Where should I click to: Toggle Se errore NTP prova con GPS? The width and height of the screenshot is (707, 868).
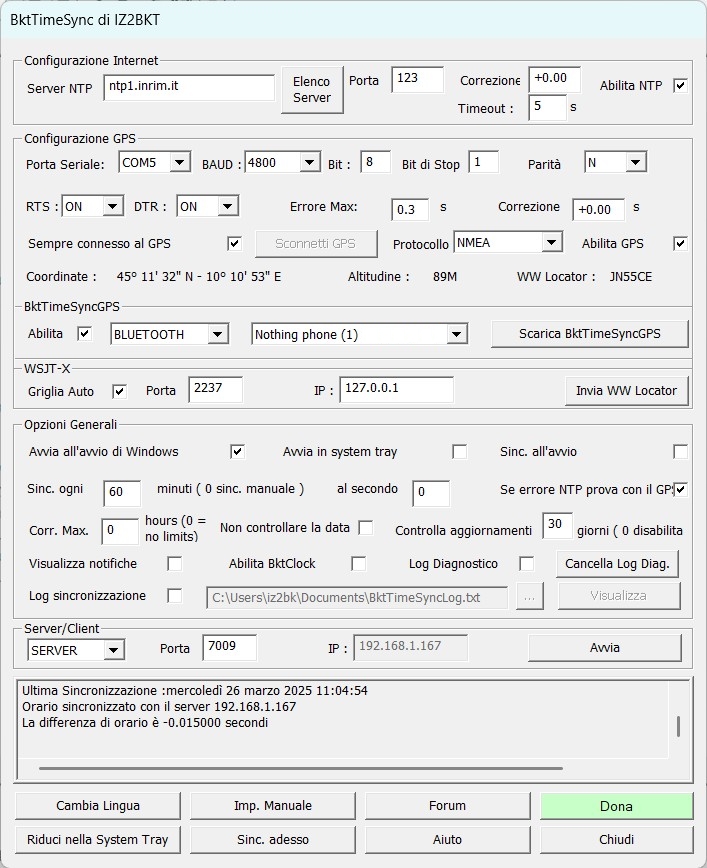click(x=680, y=490)
